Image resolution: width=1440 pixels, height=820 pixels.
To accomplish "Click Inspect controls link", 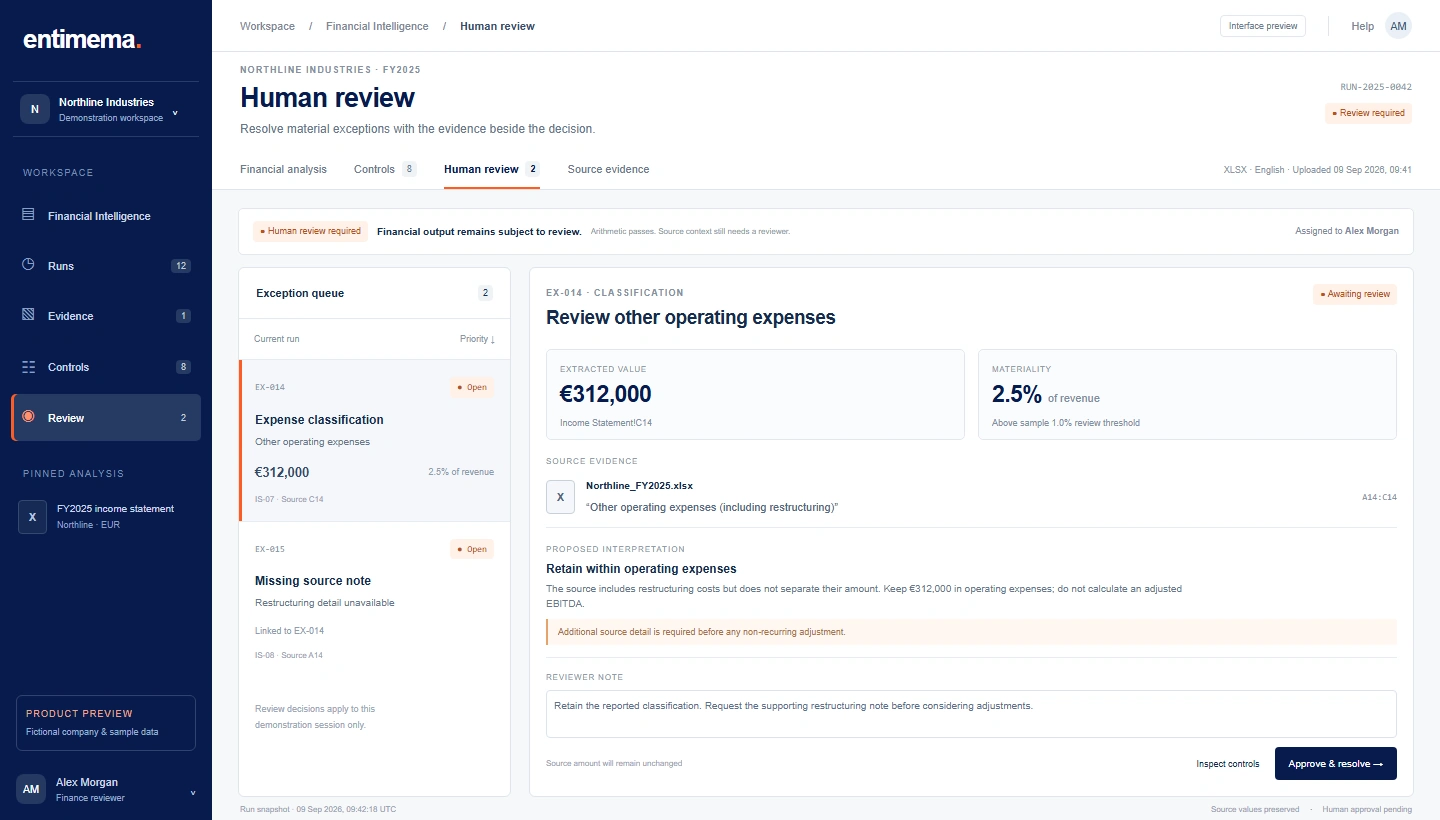I will tap(1228, 764).
